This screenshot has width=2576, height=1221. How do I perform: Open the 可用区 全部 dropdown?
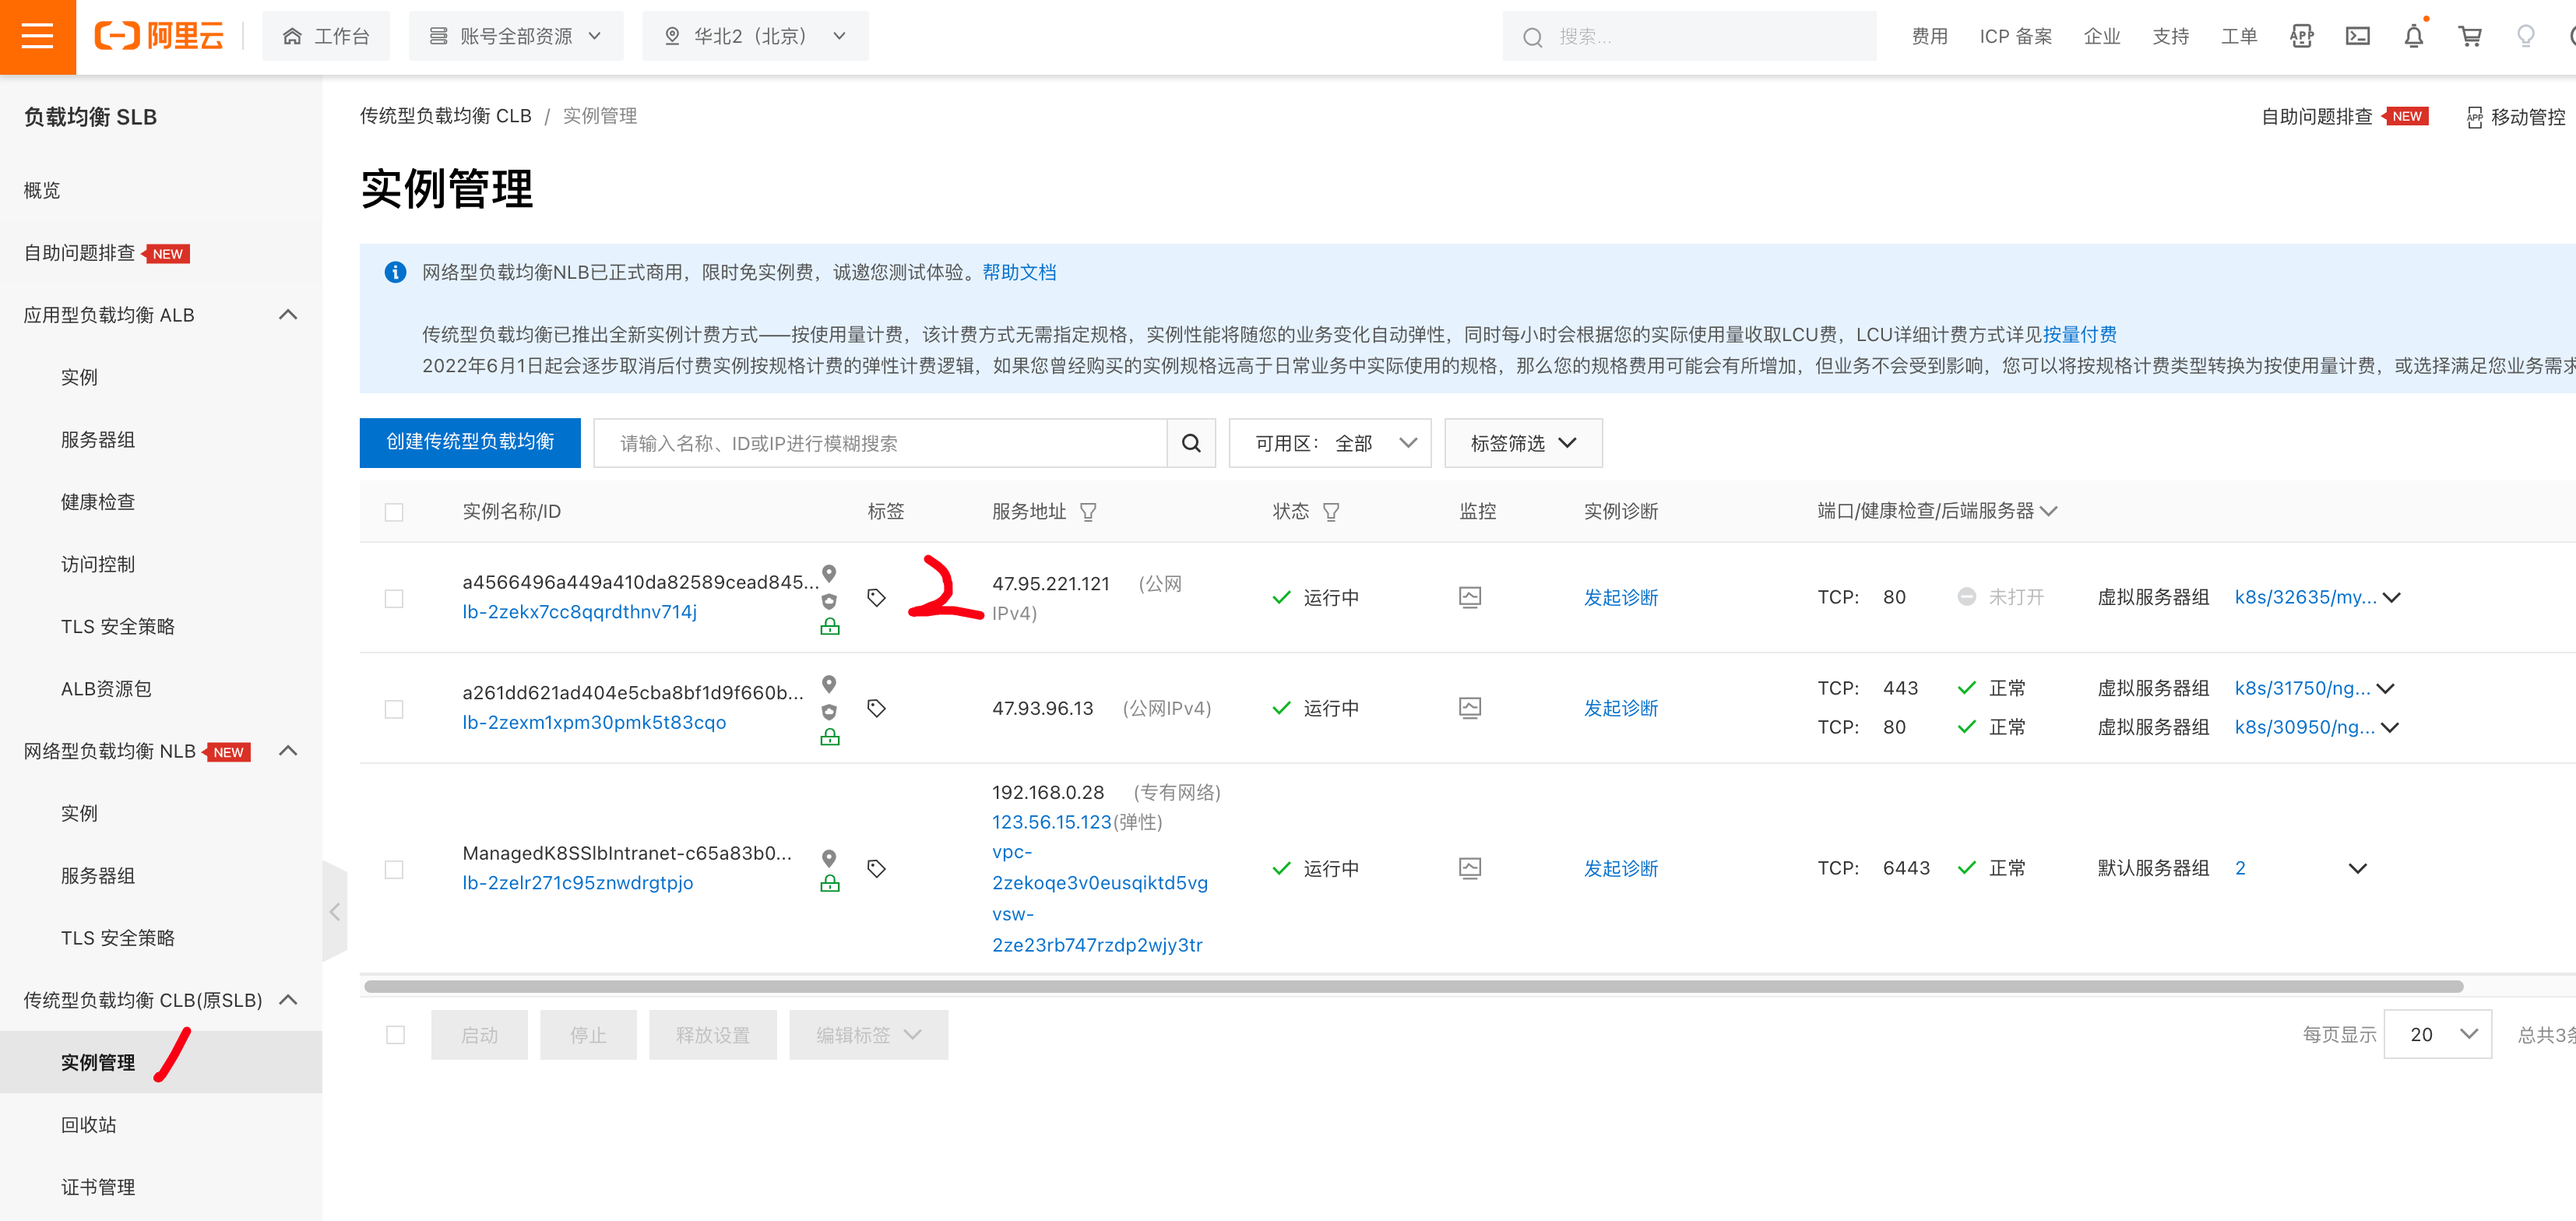(1329, 443)
